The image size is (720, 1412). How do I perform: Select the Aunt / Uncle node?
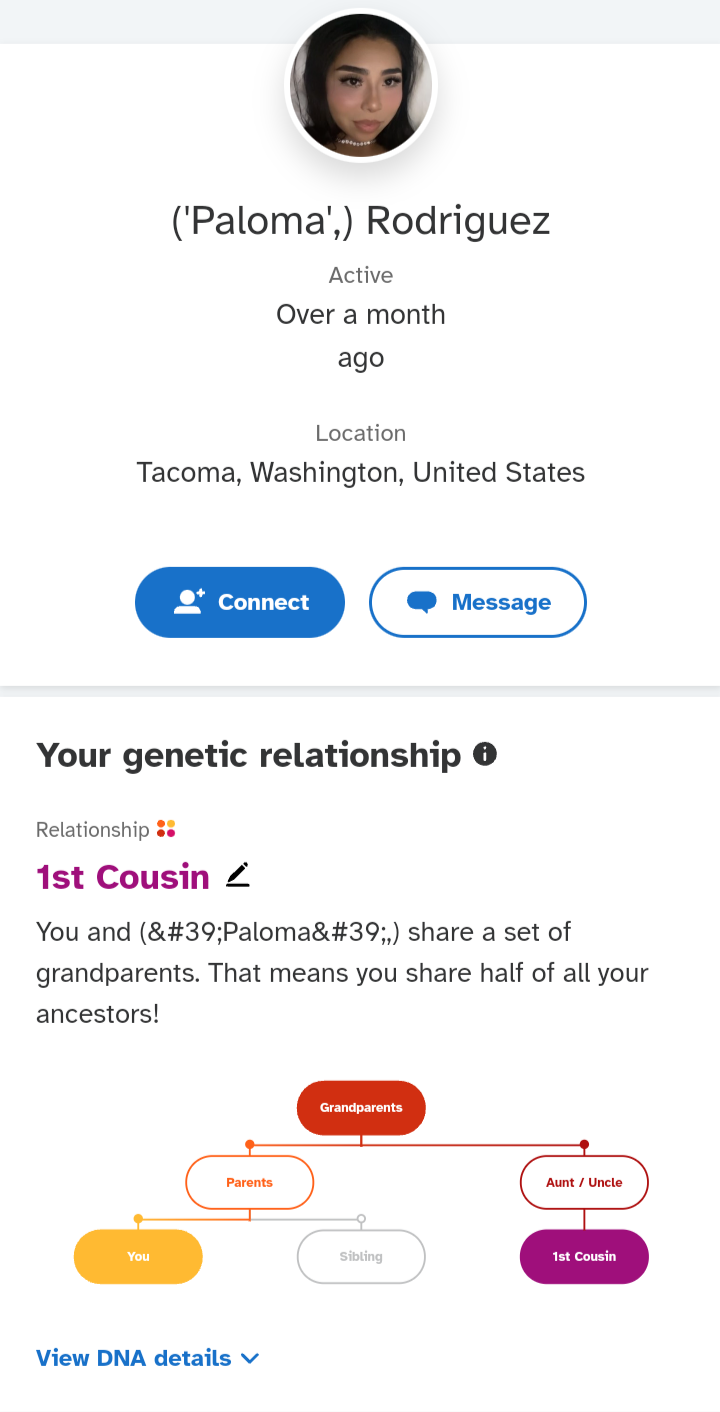click(584, 1182)
